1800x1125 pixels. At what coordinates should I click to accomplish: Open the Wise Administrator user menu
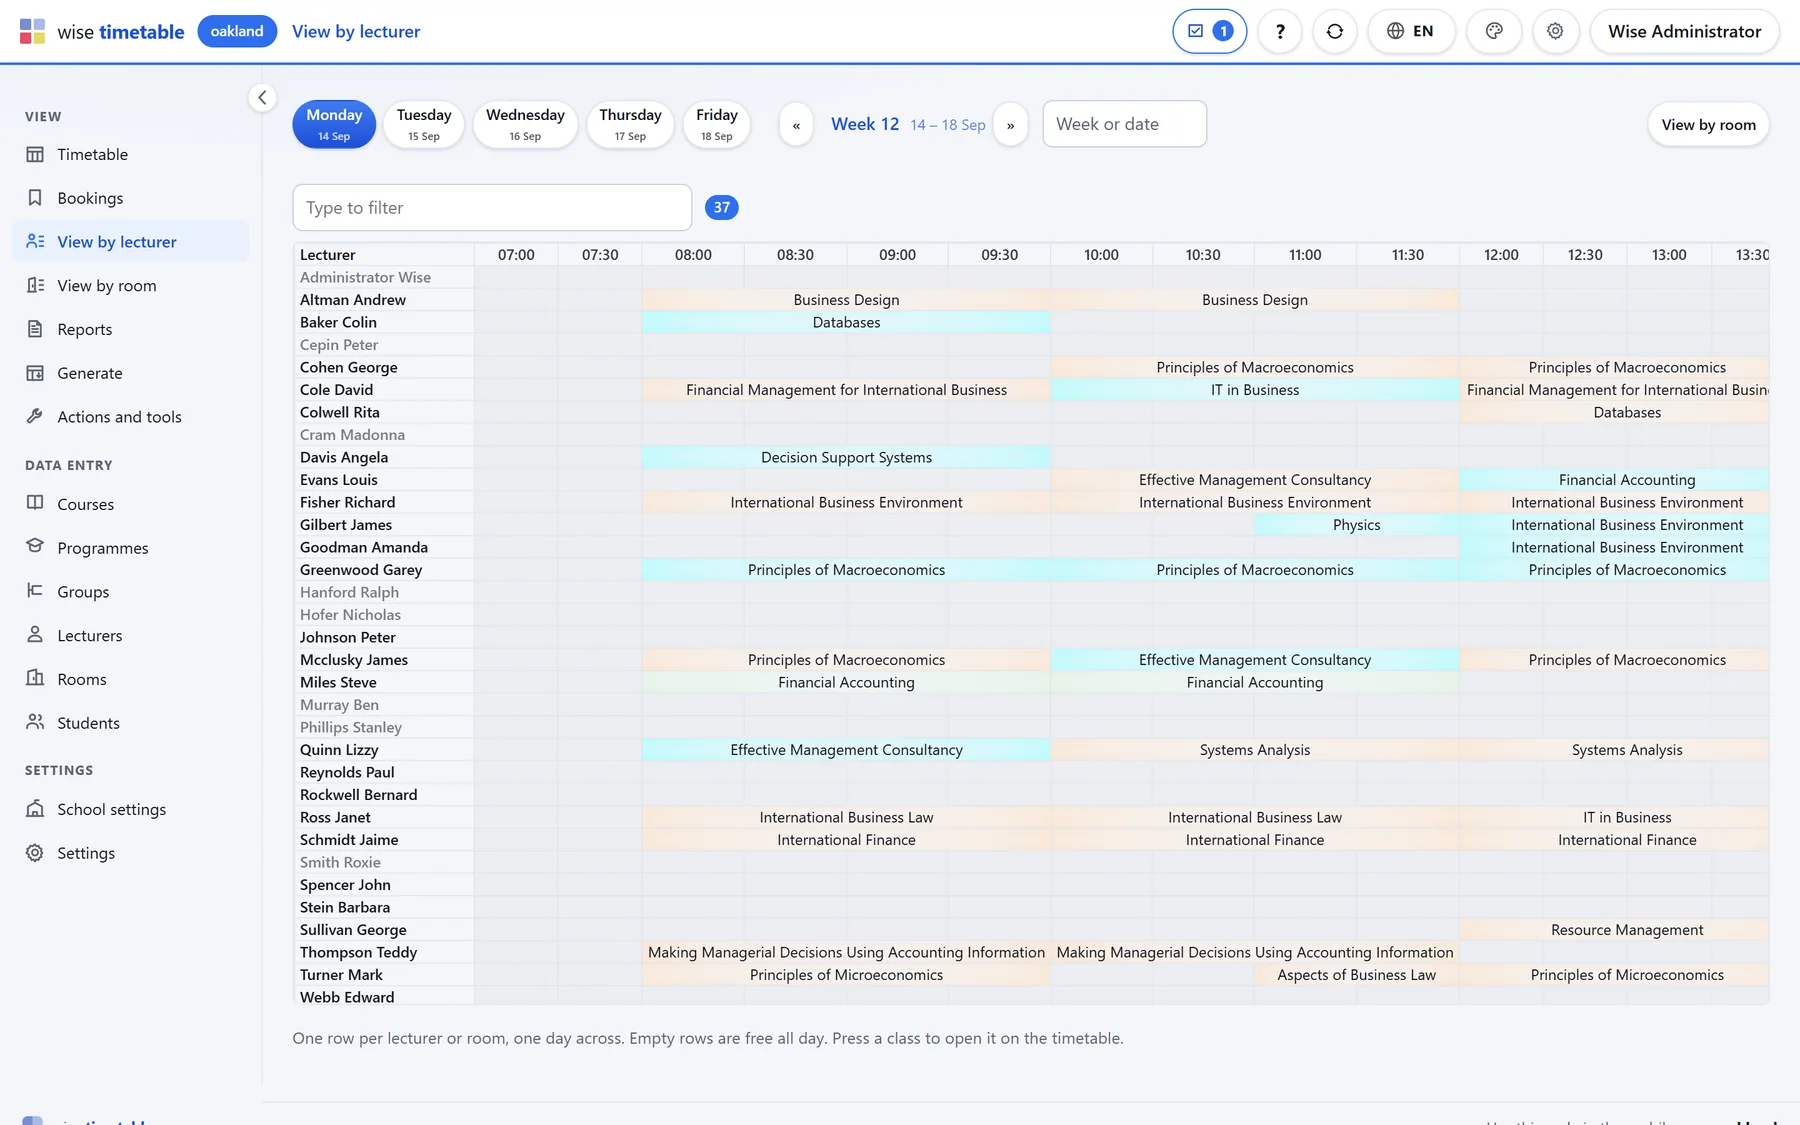[1684, 31]
